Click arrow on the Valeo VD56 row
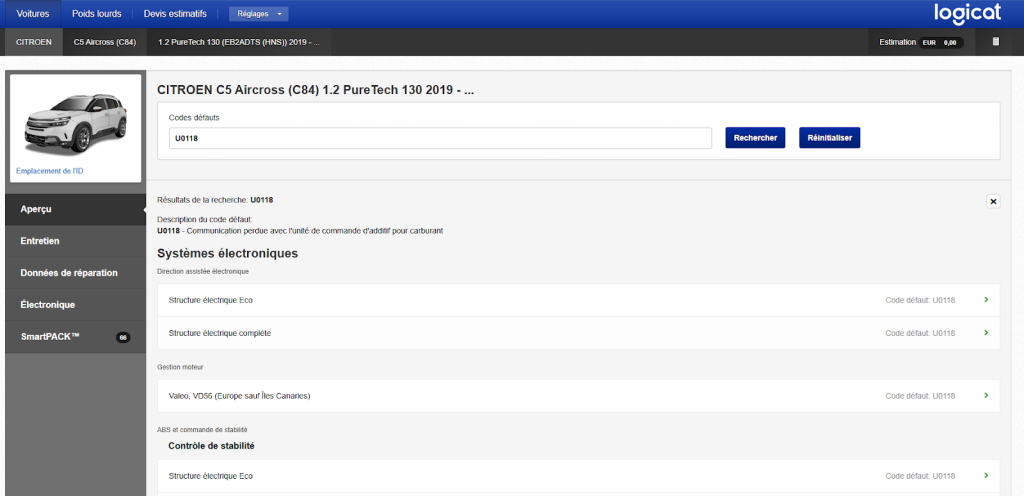The height and width of the screenshot is (496, 1024). click(986, 396)
